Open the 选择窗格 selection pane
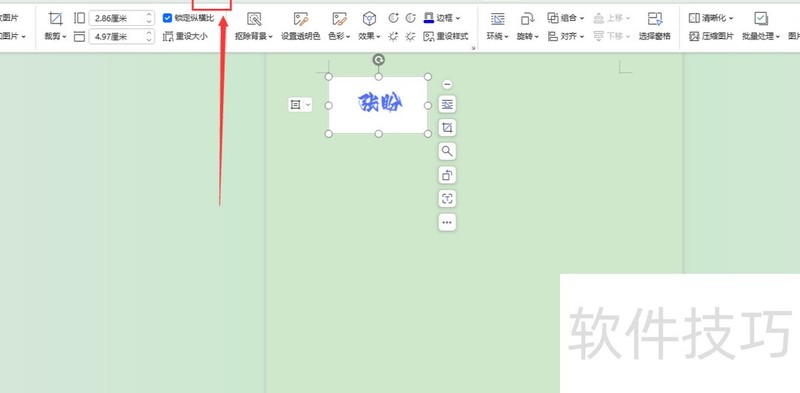The image size is (800, 393). click(x=655, y=27)
